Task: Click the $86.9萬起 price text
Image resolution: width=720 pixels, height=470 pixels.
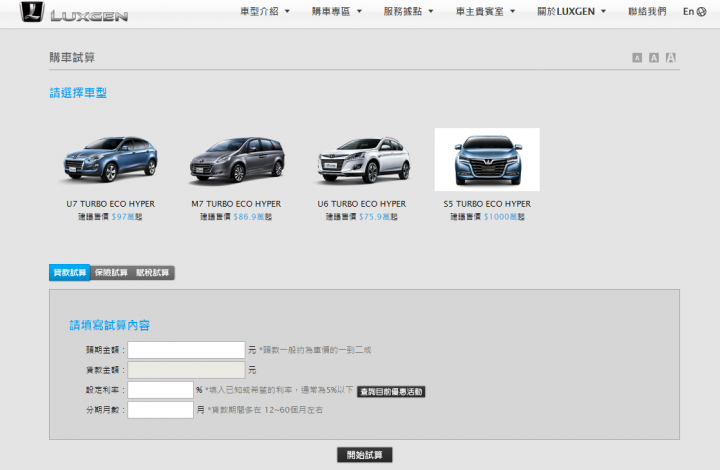Action: click(253, 217)
